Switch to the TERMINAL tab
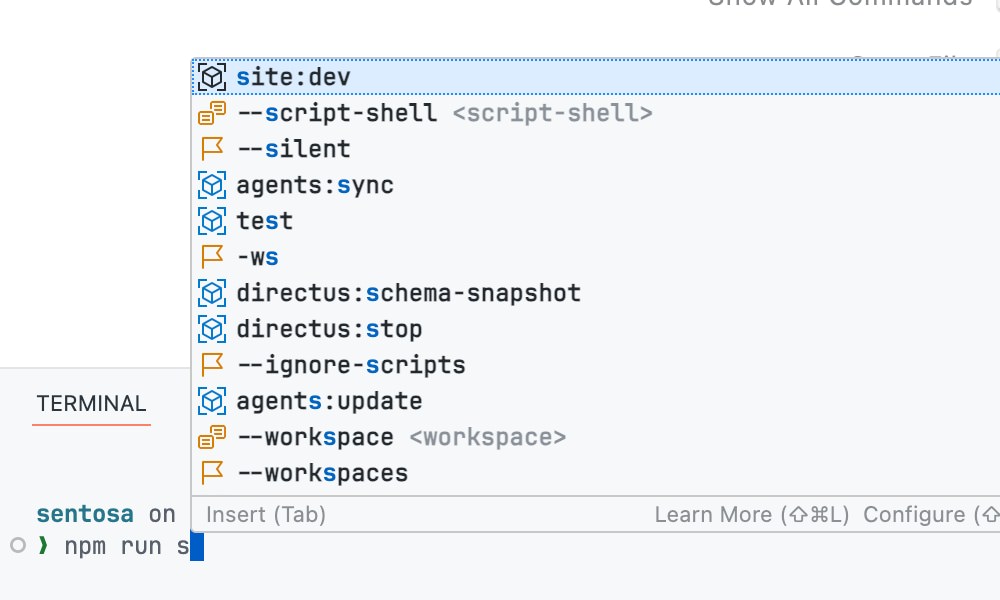 [x=91, y=403]
